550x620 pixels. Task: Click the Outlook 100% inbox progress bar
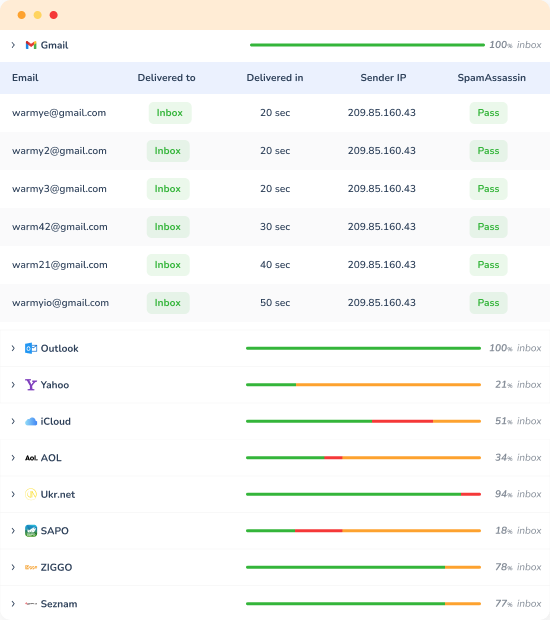(363, 348)
